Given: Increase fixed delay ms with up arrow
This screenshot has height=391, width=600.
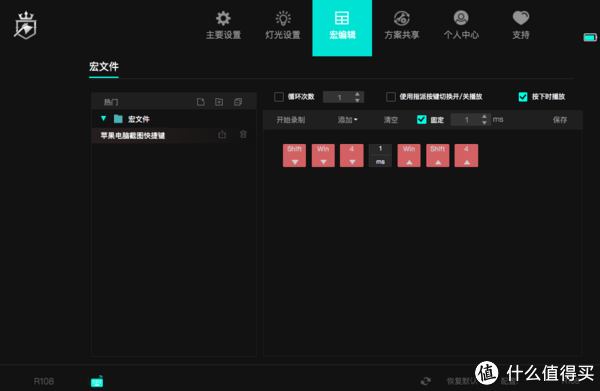Looking at the screenshot, I should [x=484, y=116].
